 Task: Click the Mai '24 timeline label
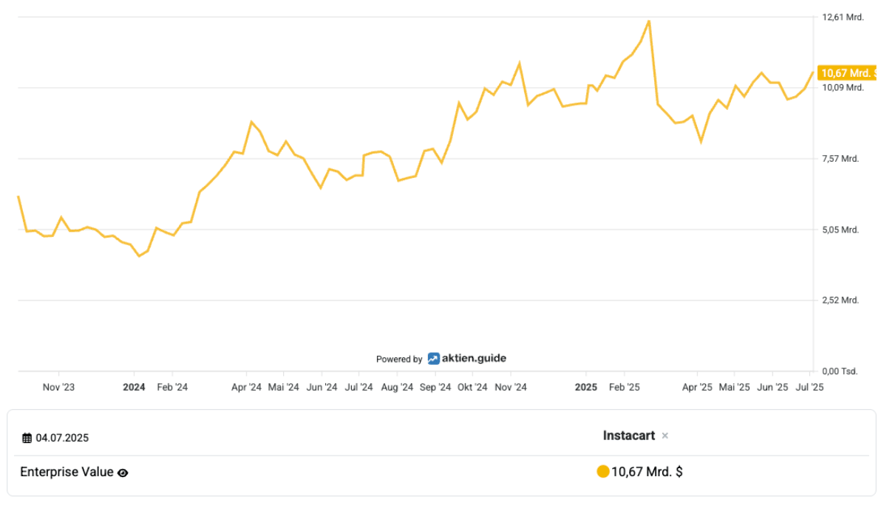tap(284, 387)
